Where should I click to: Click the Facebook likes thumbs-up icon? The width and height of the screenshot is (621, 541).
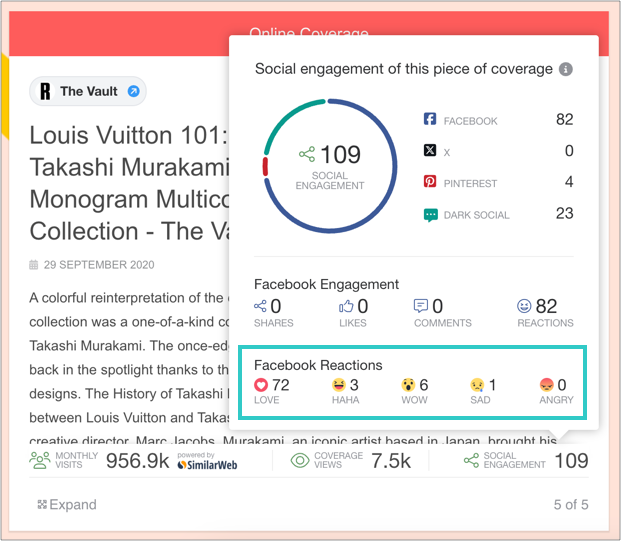[347, 306]
